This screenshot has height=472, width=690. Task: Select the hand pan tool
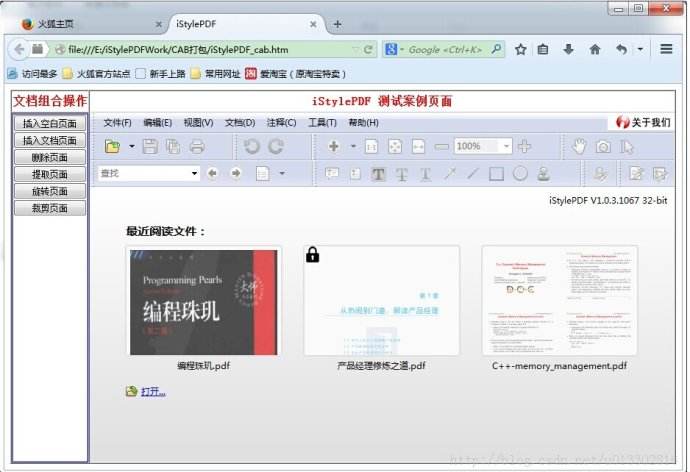tap(580, 146)
